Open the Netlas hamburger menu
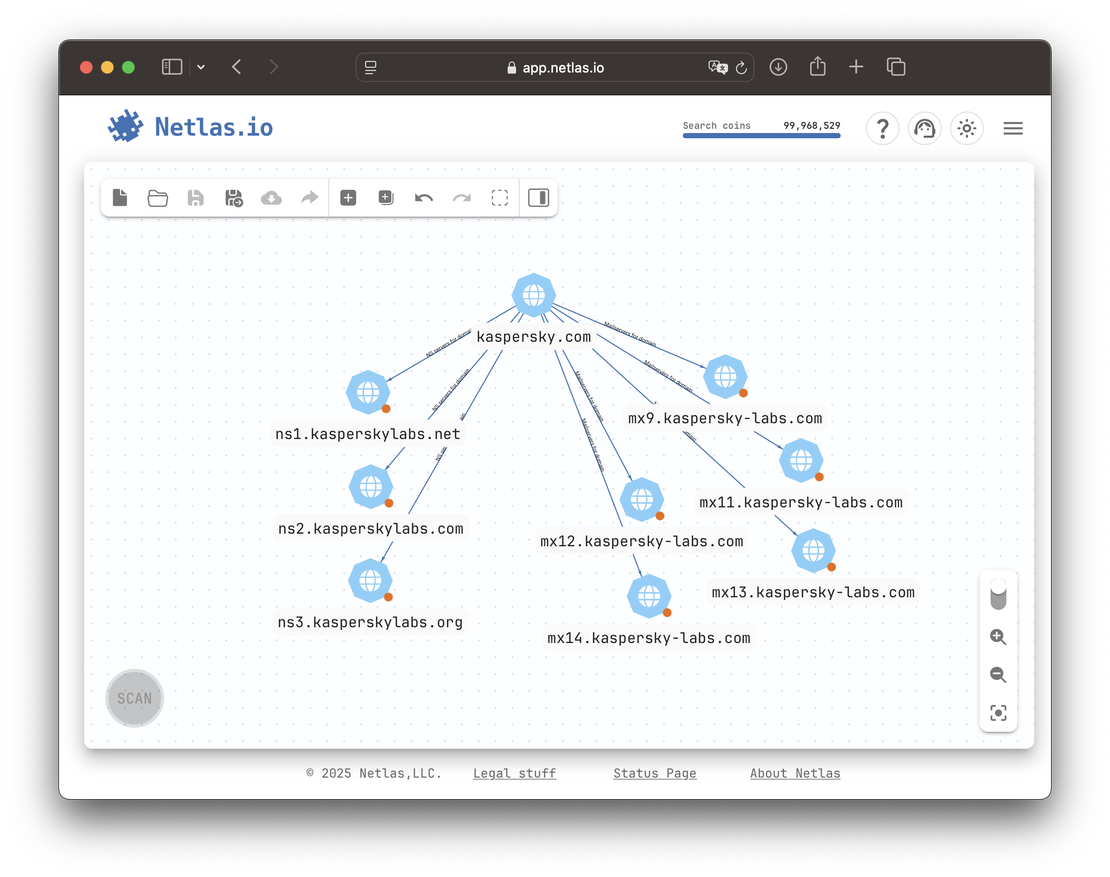The image size is (1110, 877). point(1013,128)
